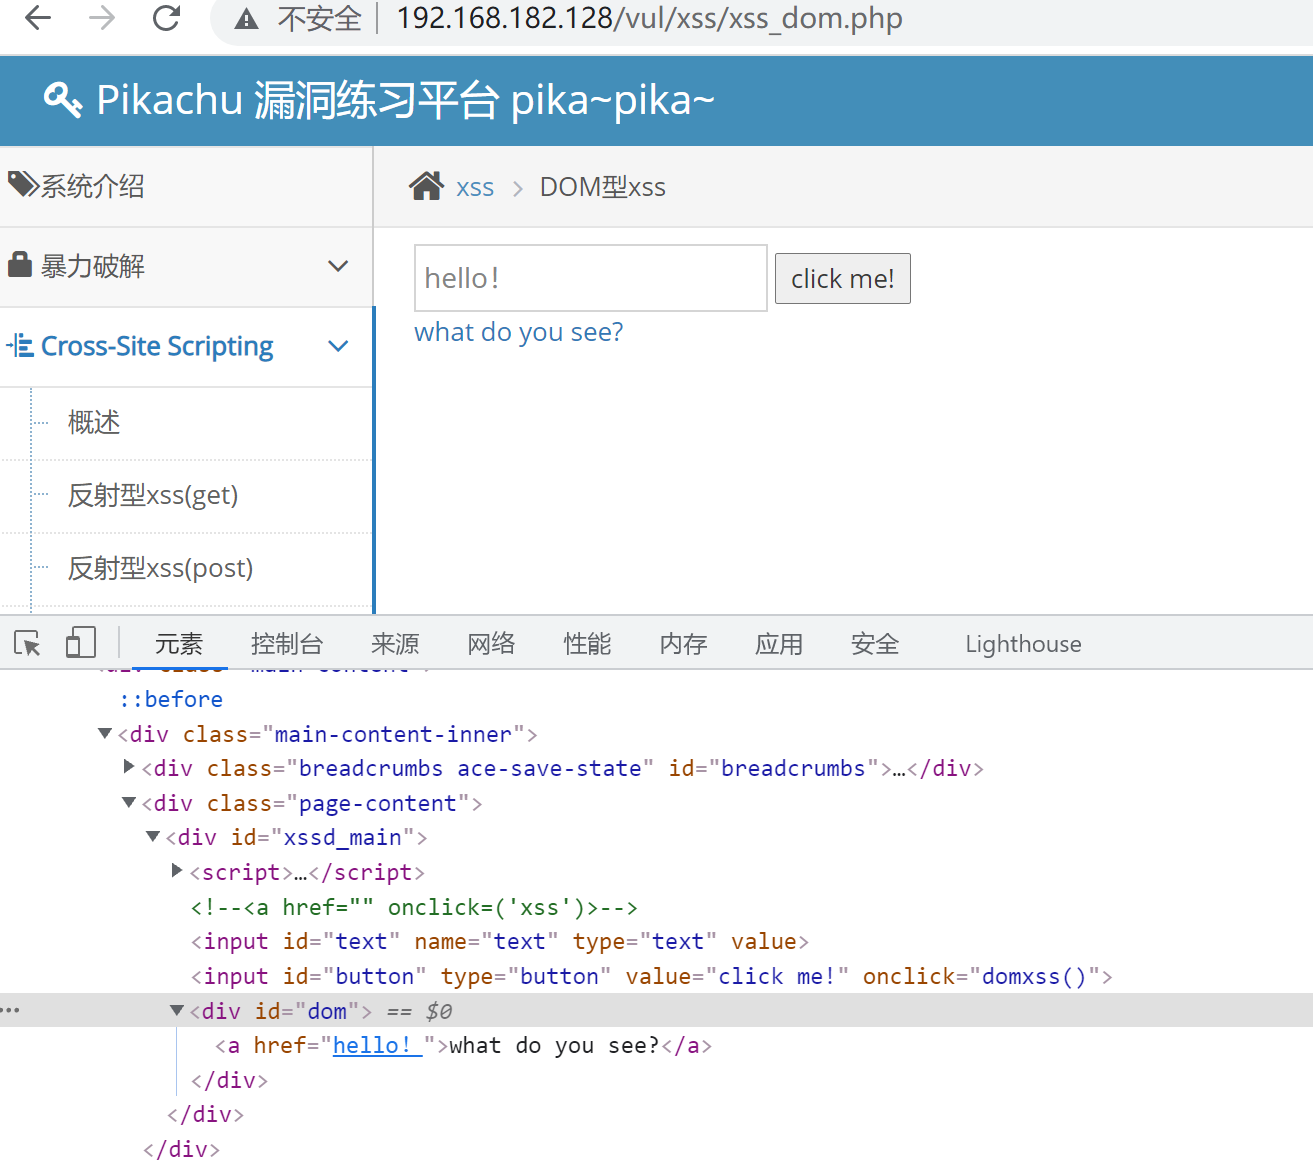Select the HTML comment node with onclick xss
1313x1165 pixels.
pos(414,907)
